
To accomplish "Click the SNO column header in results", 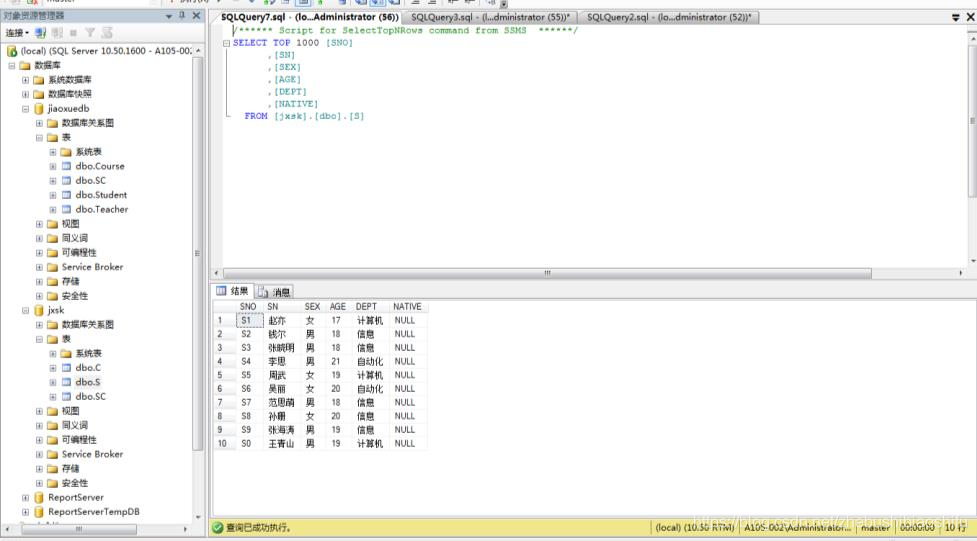I will click(247, 307).
